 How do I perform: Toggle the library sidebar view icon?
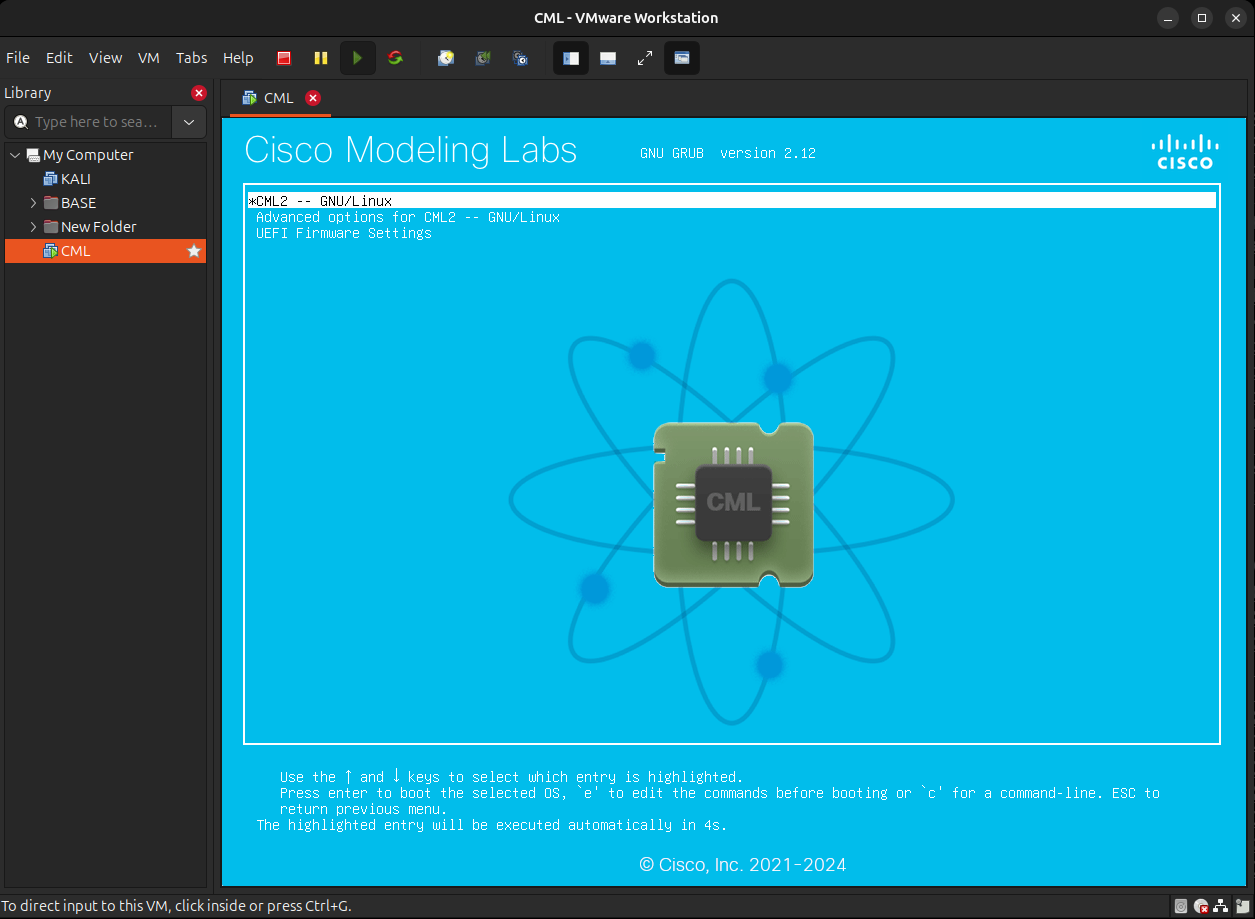click(x=571, y=58)
